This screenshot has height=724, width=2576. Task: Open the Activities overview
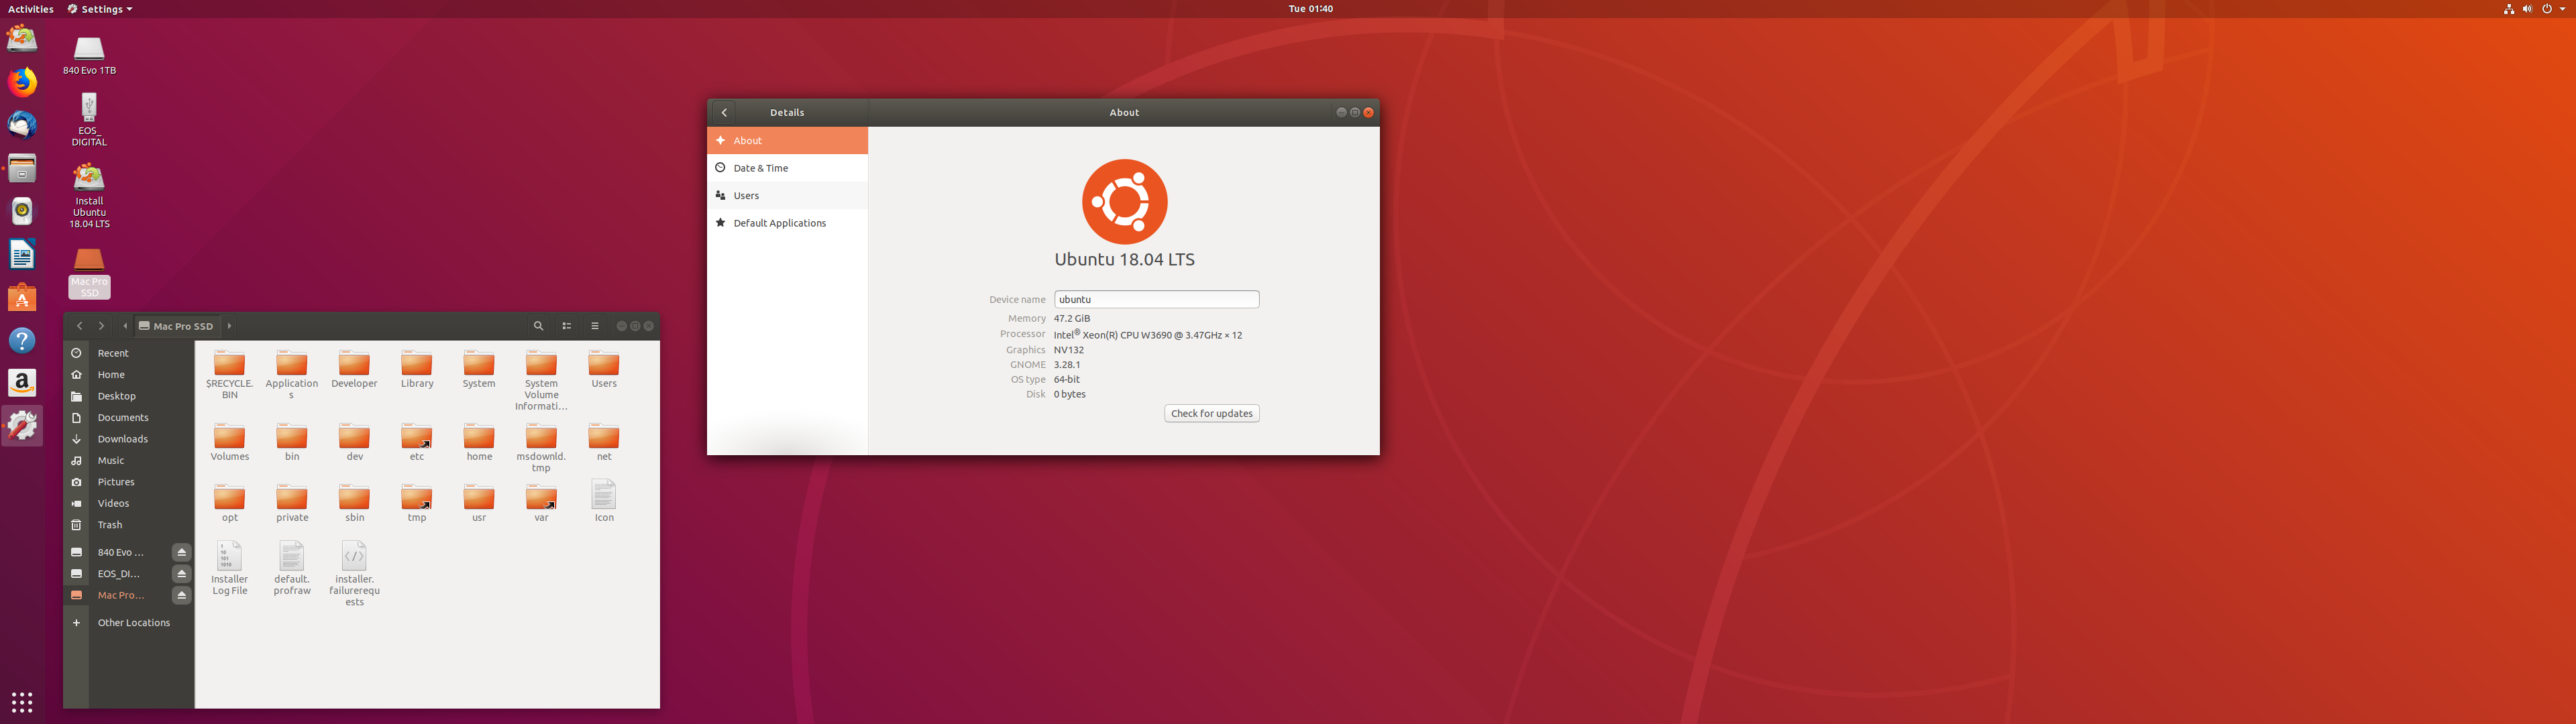tap(31, 9)
